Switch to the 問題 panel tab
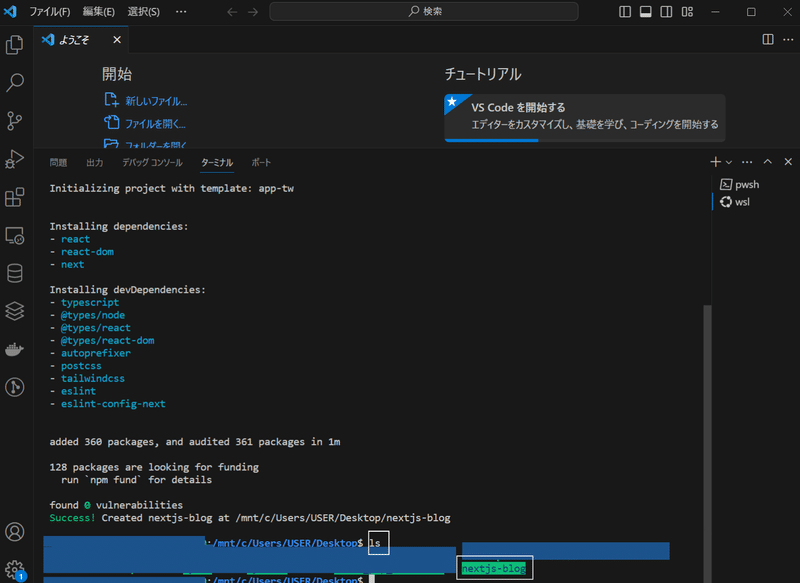This screenshot has height=583, width=800. coord(58,163)
